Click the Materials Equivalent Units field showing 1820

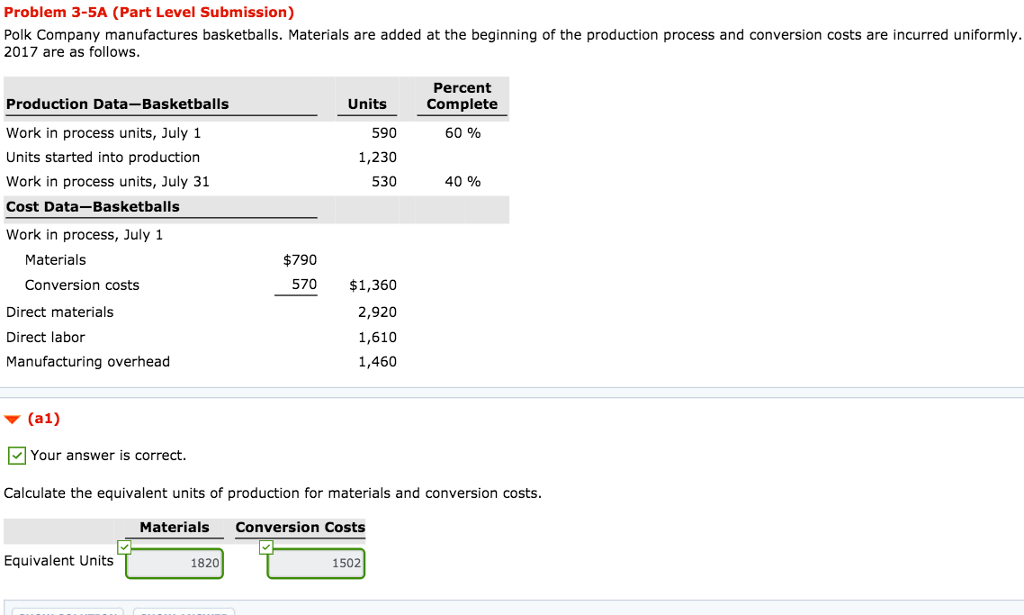coord(174,563)
